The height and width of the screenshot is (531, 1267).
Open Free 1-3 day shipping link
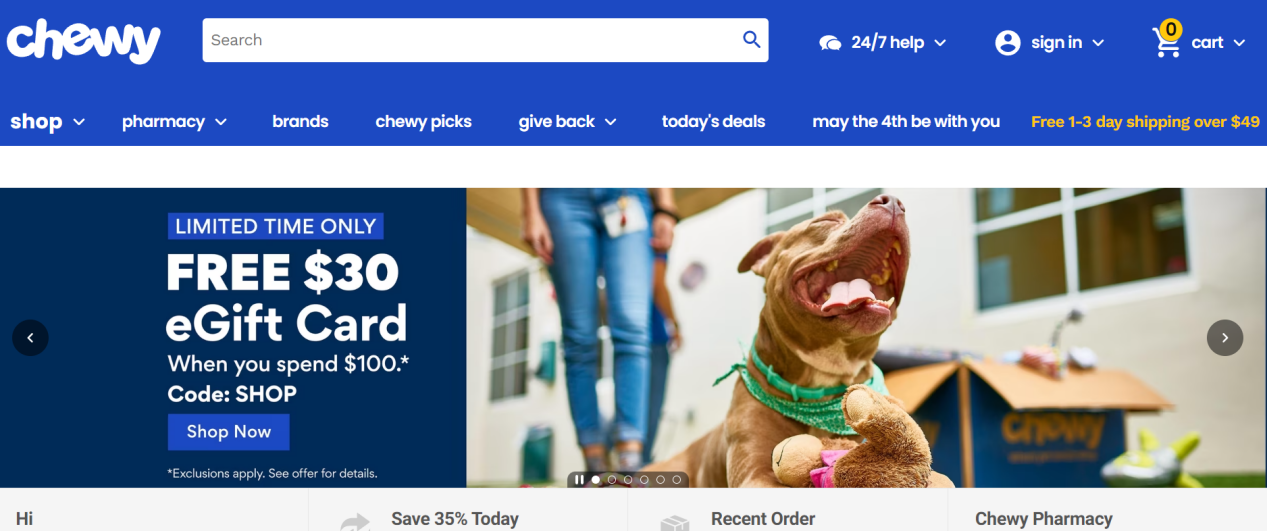pyautogui.click(x=1145, y=121)
